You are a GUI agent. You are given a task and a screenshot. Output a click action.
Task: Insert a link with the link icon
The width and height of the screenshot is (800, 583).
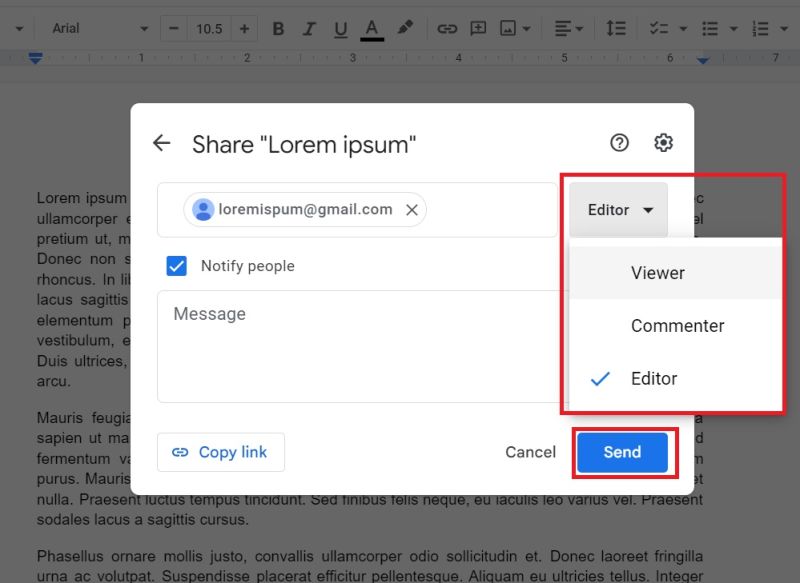point(447,28)
